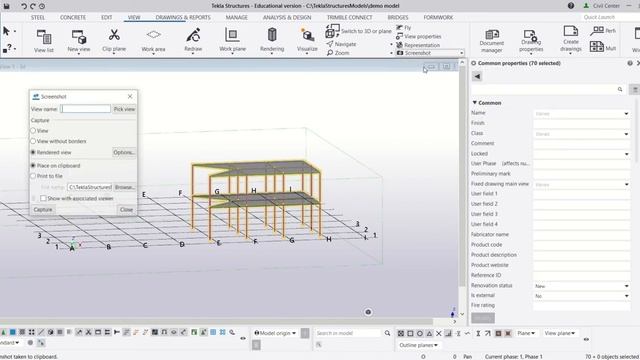The height and width of the screenshot is (360, 640).
Task: Select View without borders option
Action: pos(33,141)
